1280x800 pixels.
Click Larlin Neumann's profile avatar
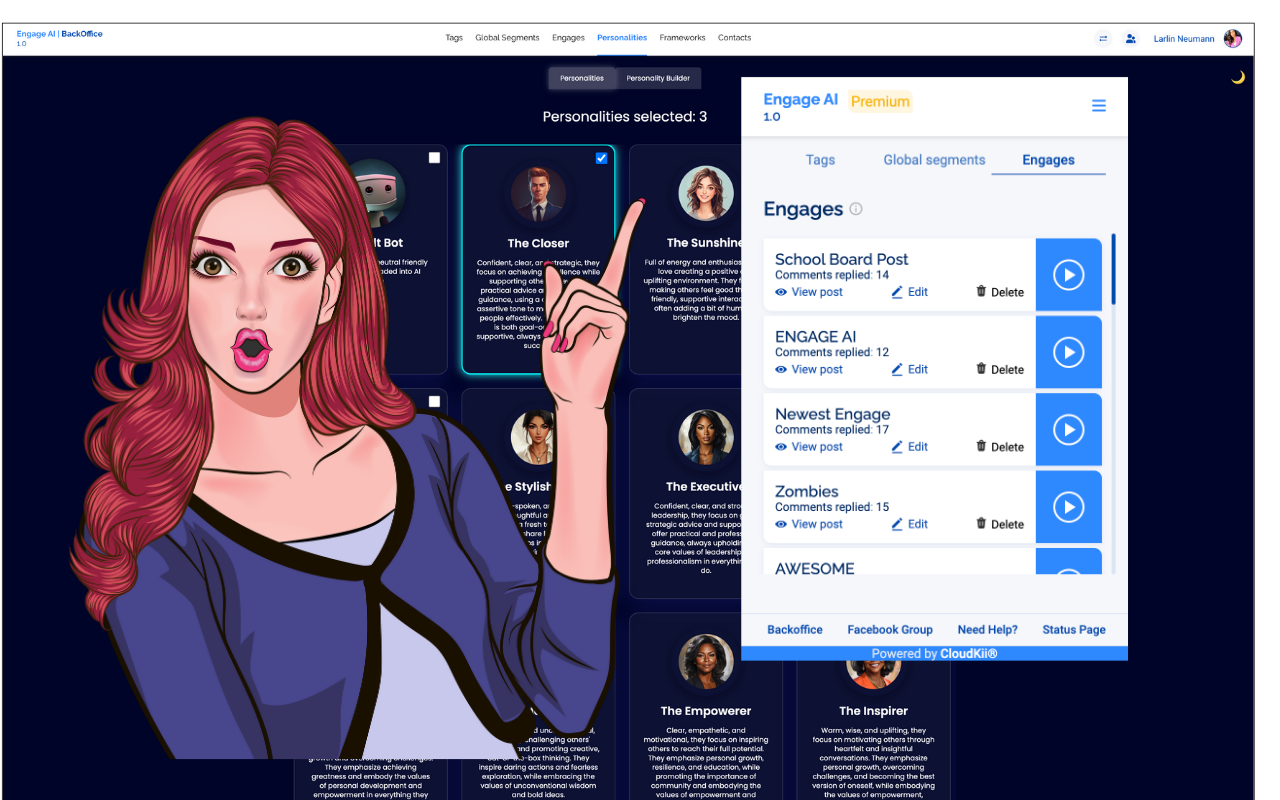tap(1233, 38)
